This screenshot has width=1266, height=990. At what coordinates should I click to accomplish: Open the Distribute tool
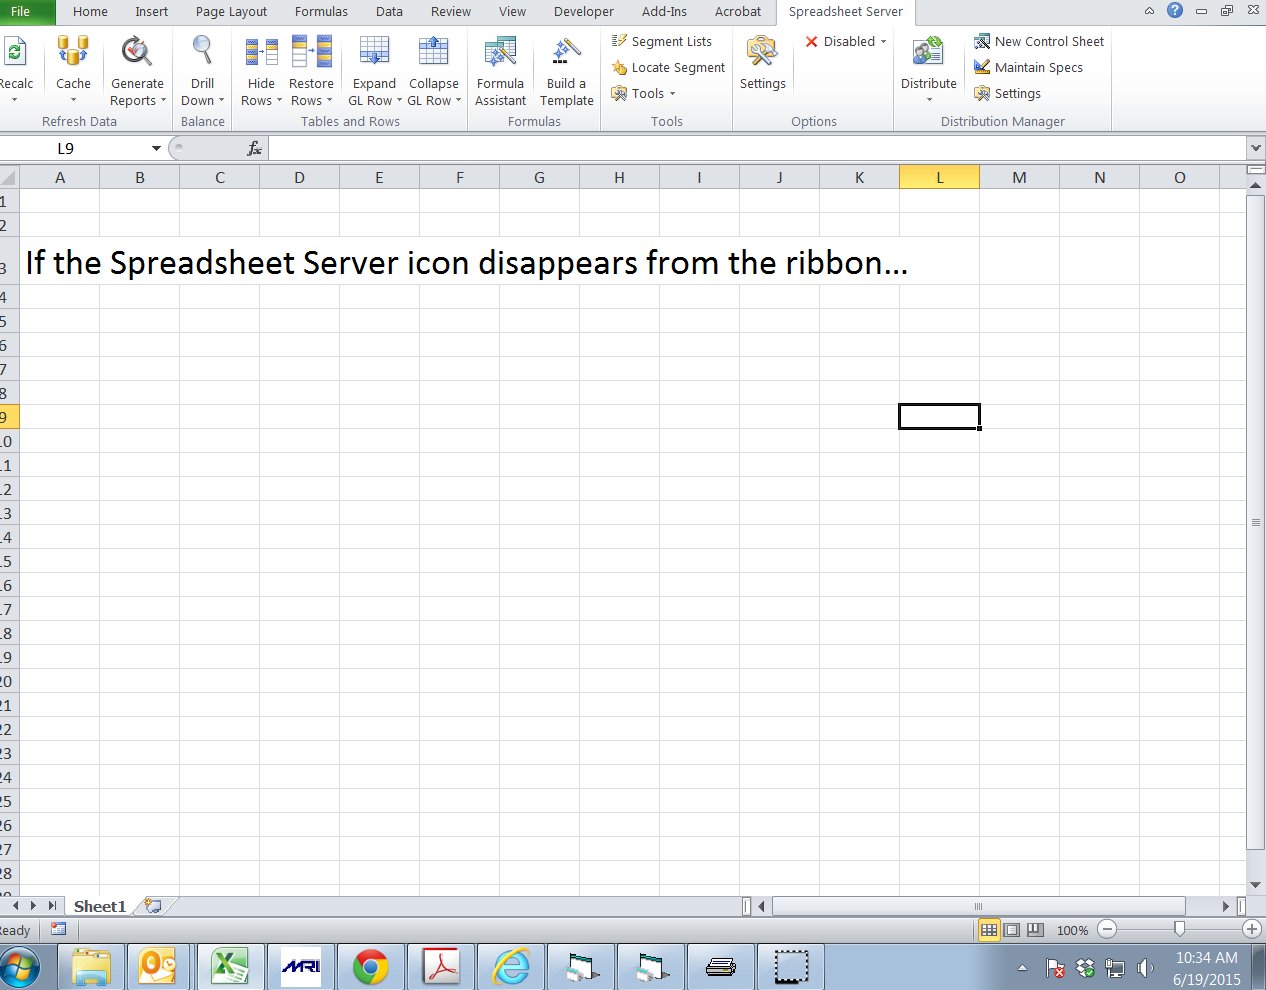click(928, 70)
